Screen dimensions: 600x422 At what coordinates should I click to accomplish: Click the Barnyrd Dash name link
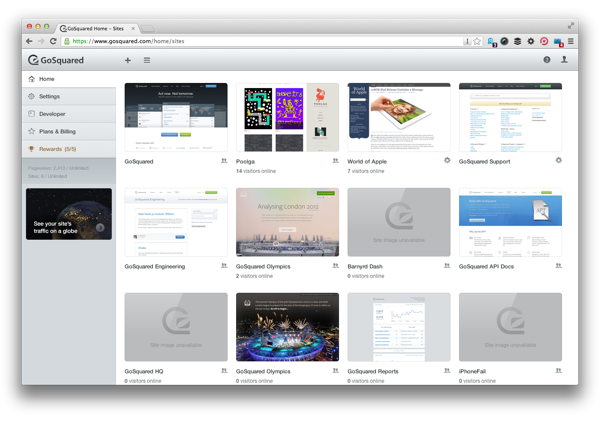pyautogui.click(x=365, y=266)
